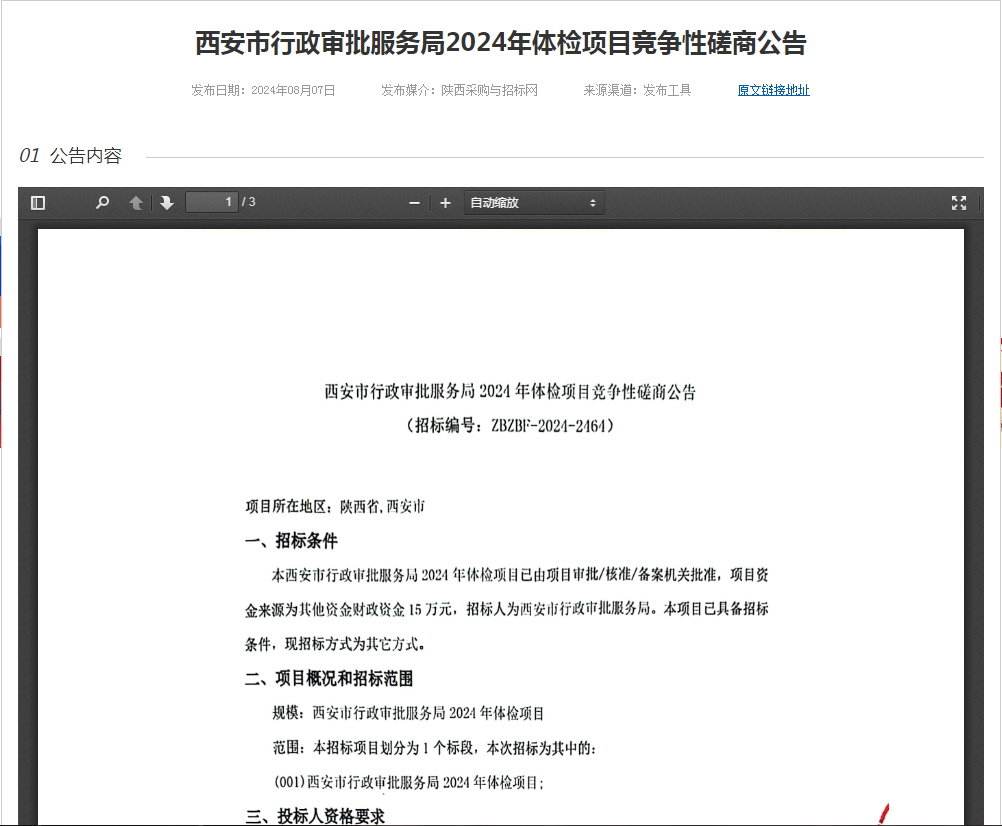Click the 范围 line about 1 个标段
1002x826 pixels.
435,747
